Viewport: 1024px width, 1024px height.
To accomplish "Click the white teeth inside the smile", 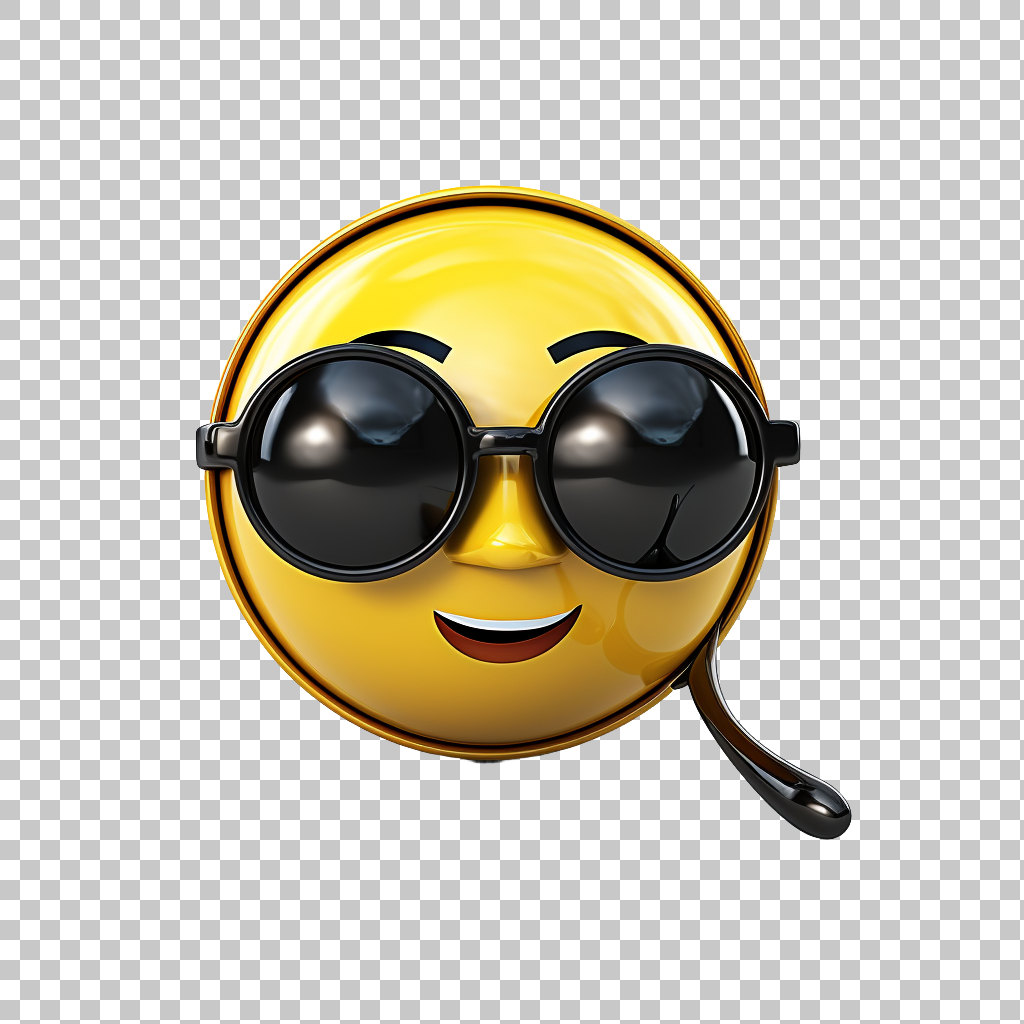I will pyautogui.click(x=505, y=625).
